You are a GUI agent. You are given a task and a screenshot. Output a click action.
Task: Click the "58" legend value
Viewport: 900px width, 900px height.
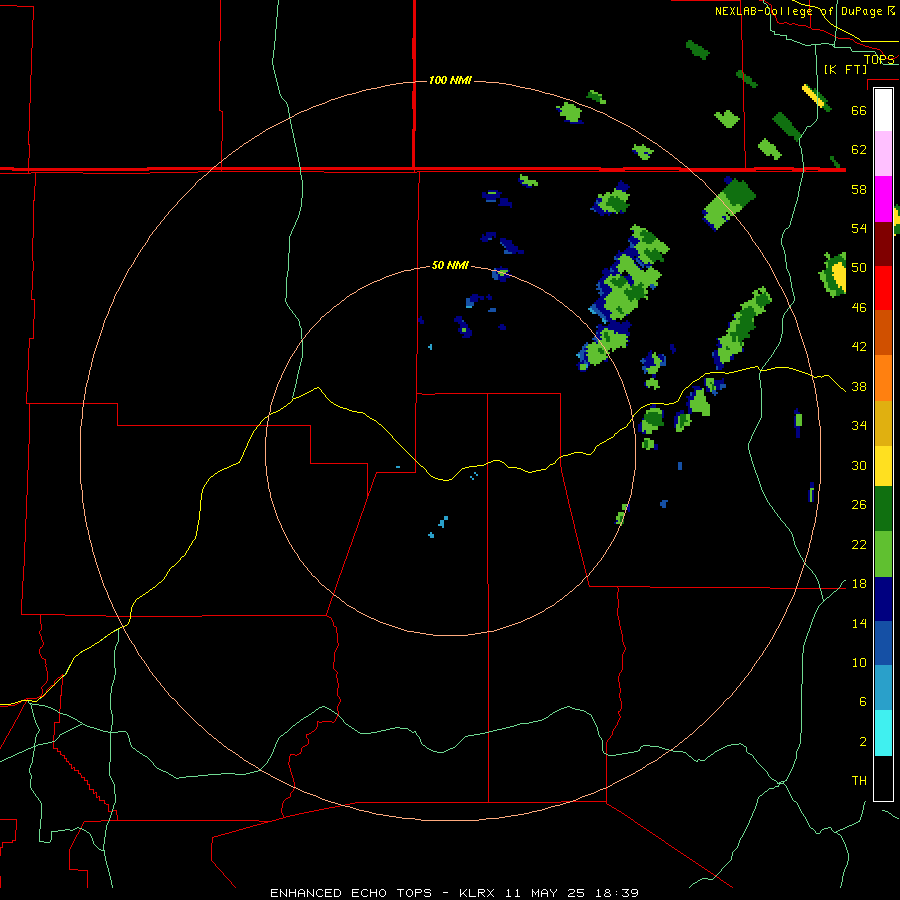pos(859,189)
